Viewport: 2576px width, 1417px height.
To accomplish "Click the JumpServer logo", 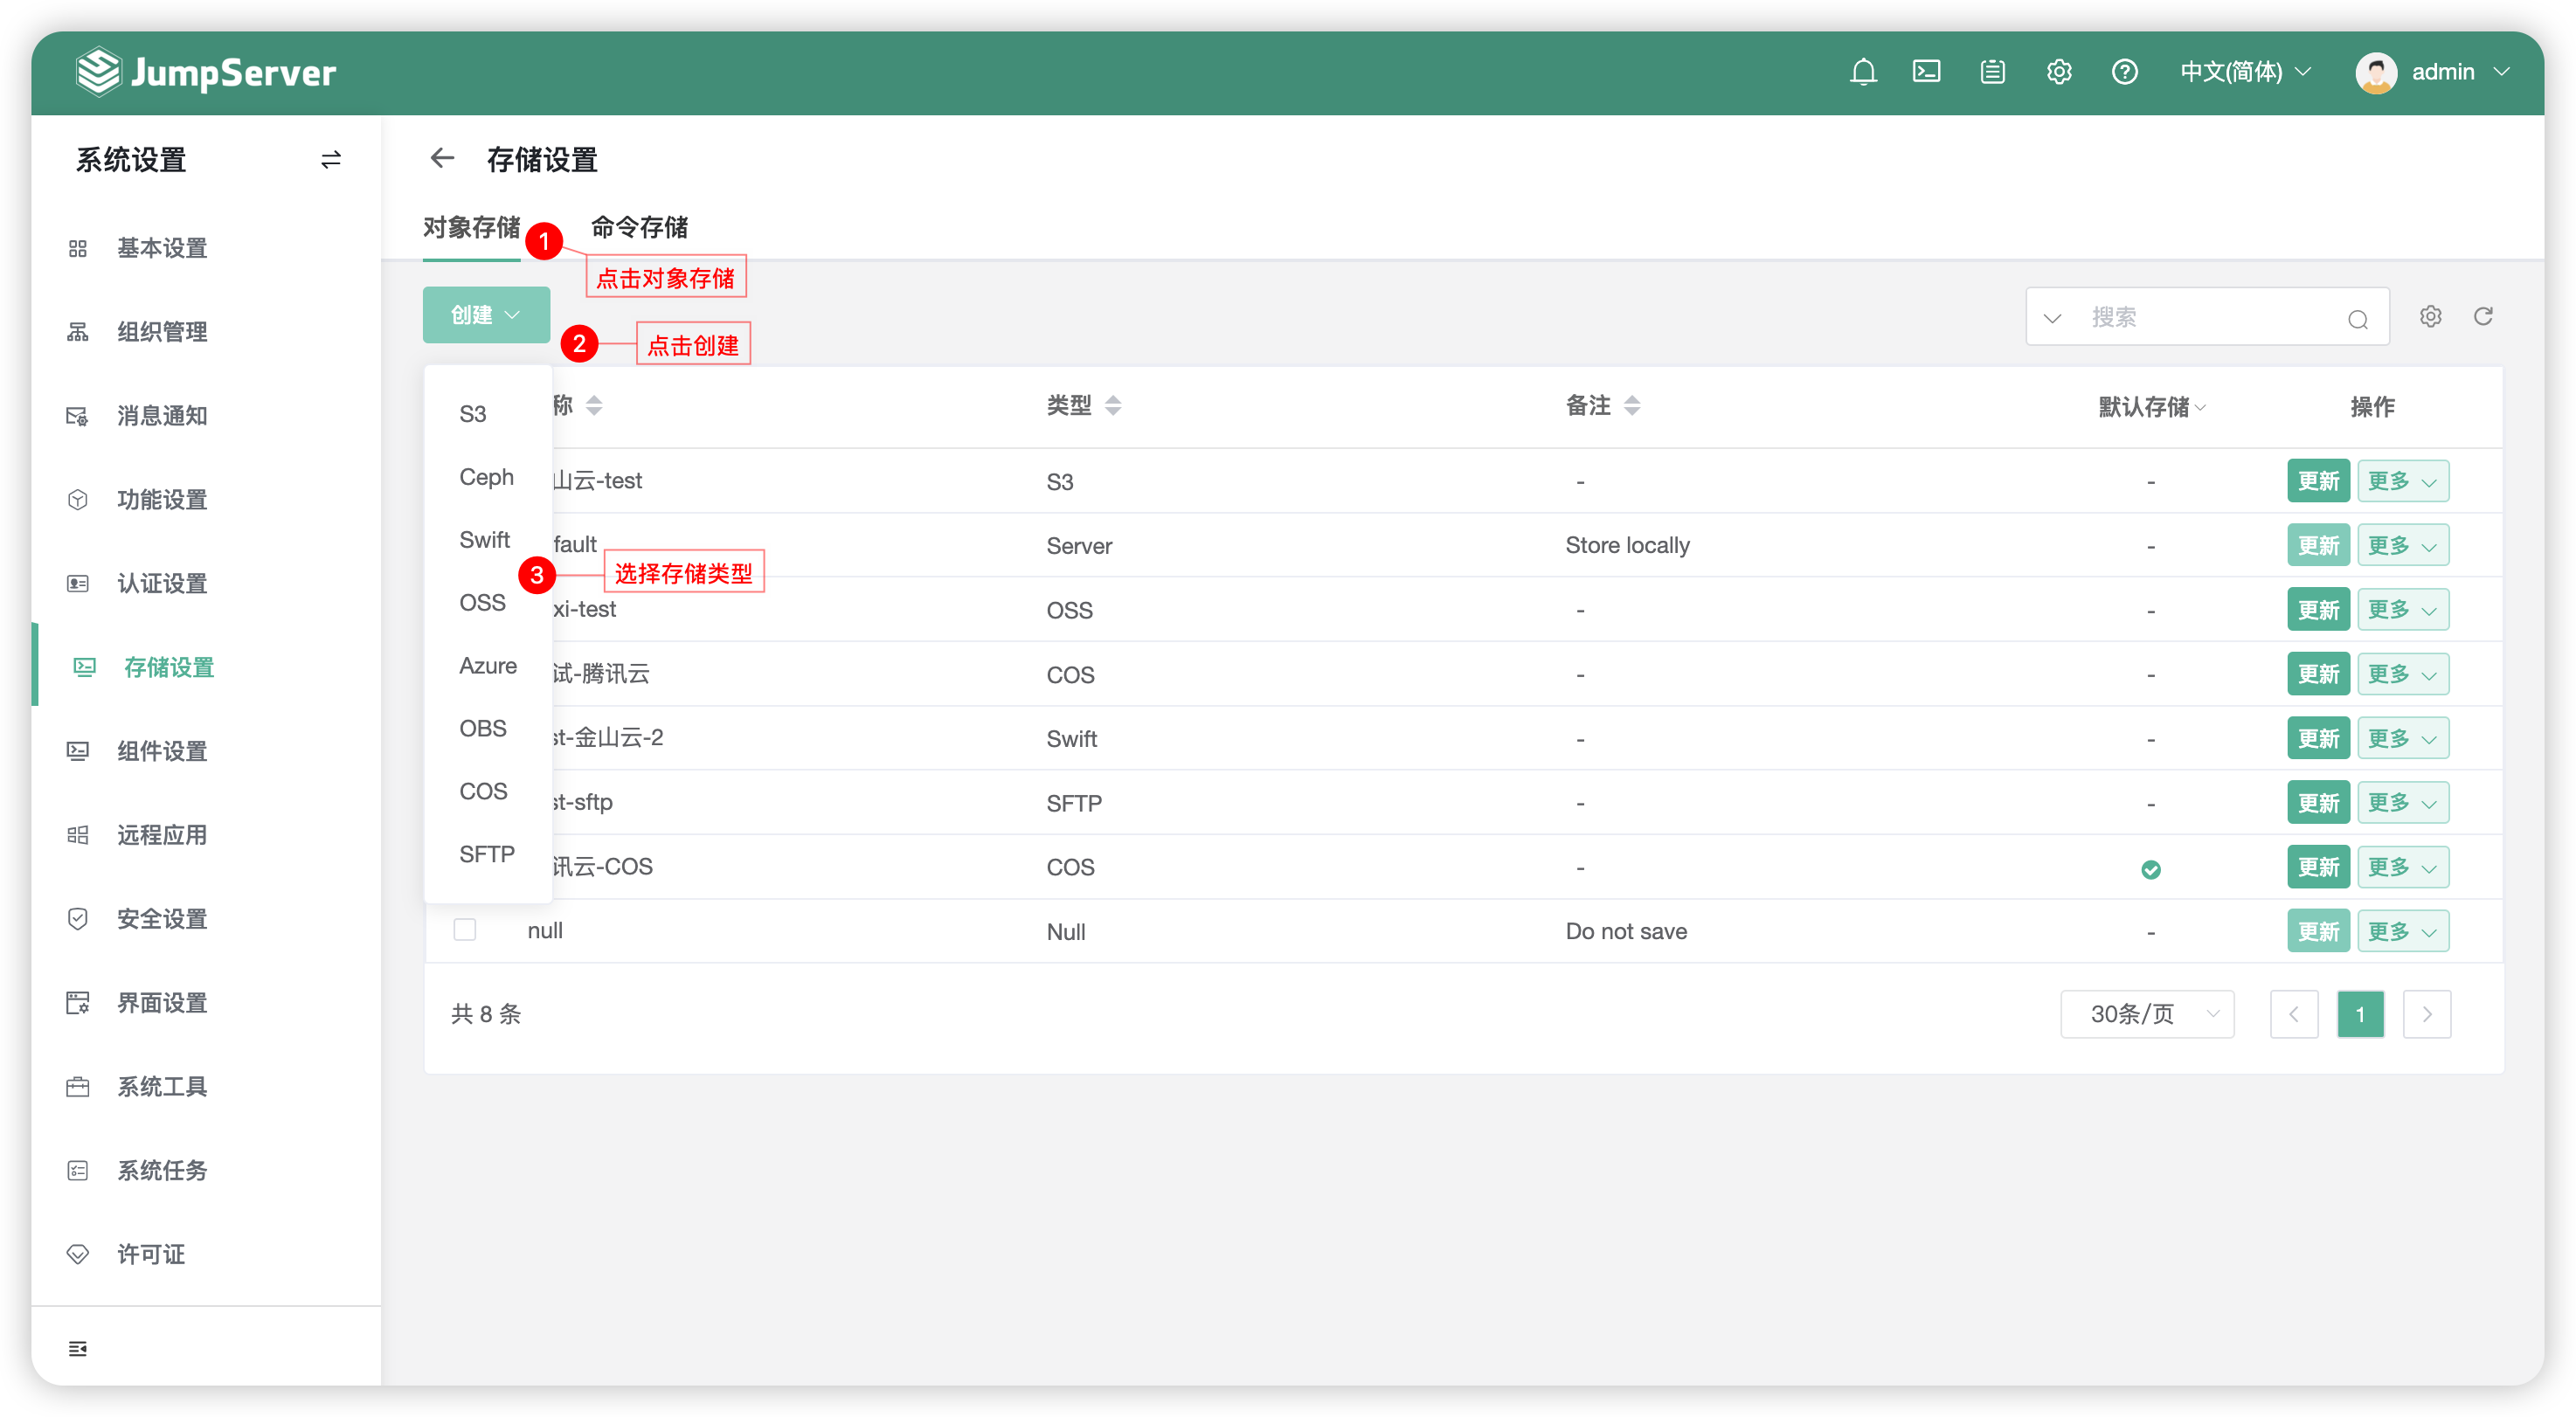I will point(206,72).
